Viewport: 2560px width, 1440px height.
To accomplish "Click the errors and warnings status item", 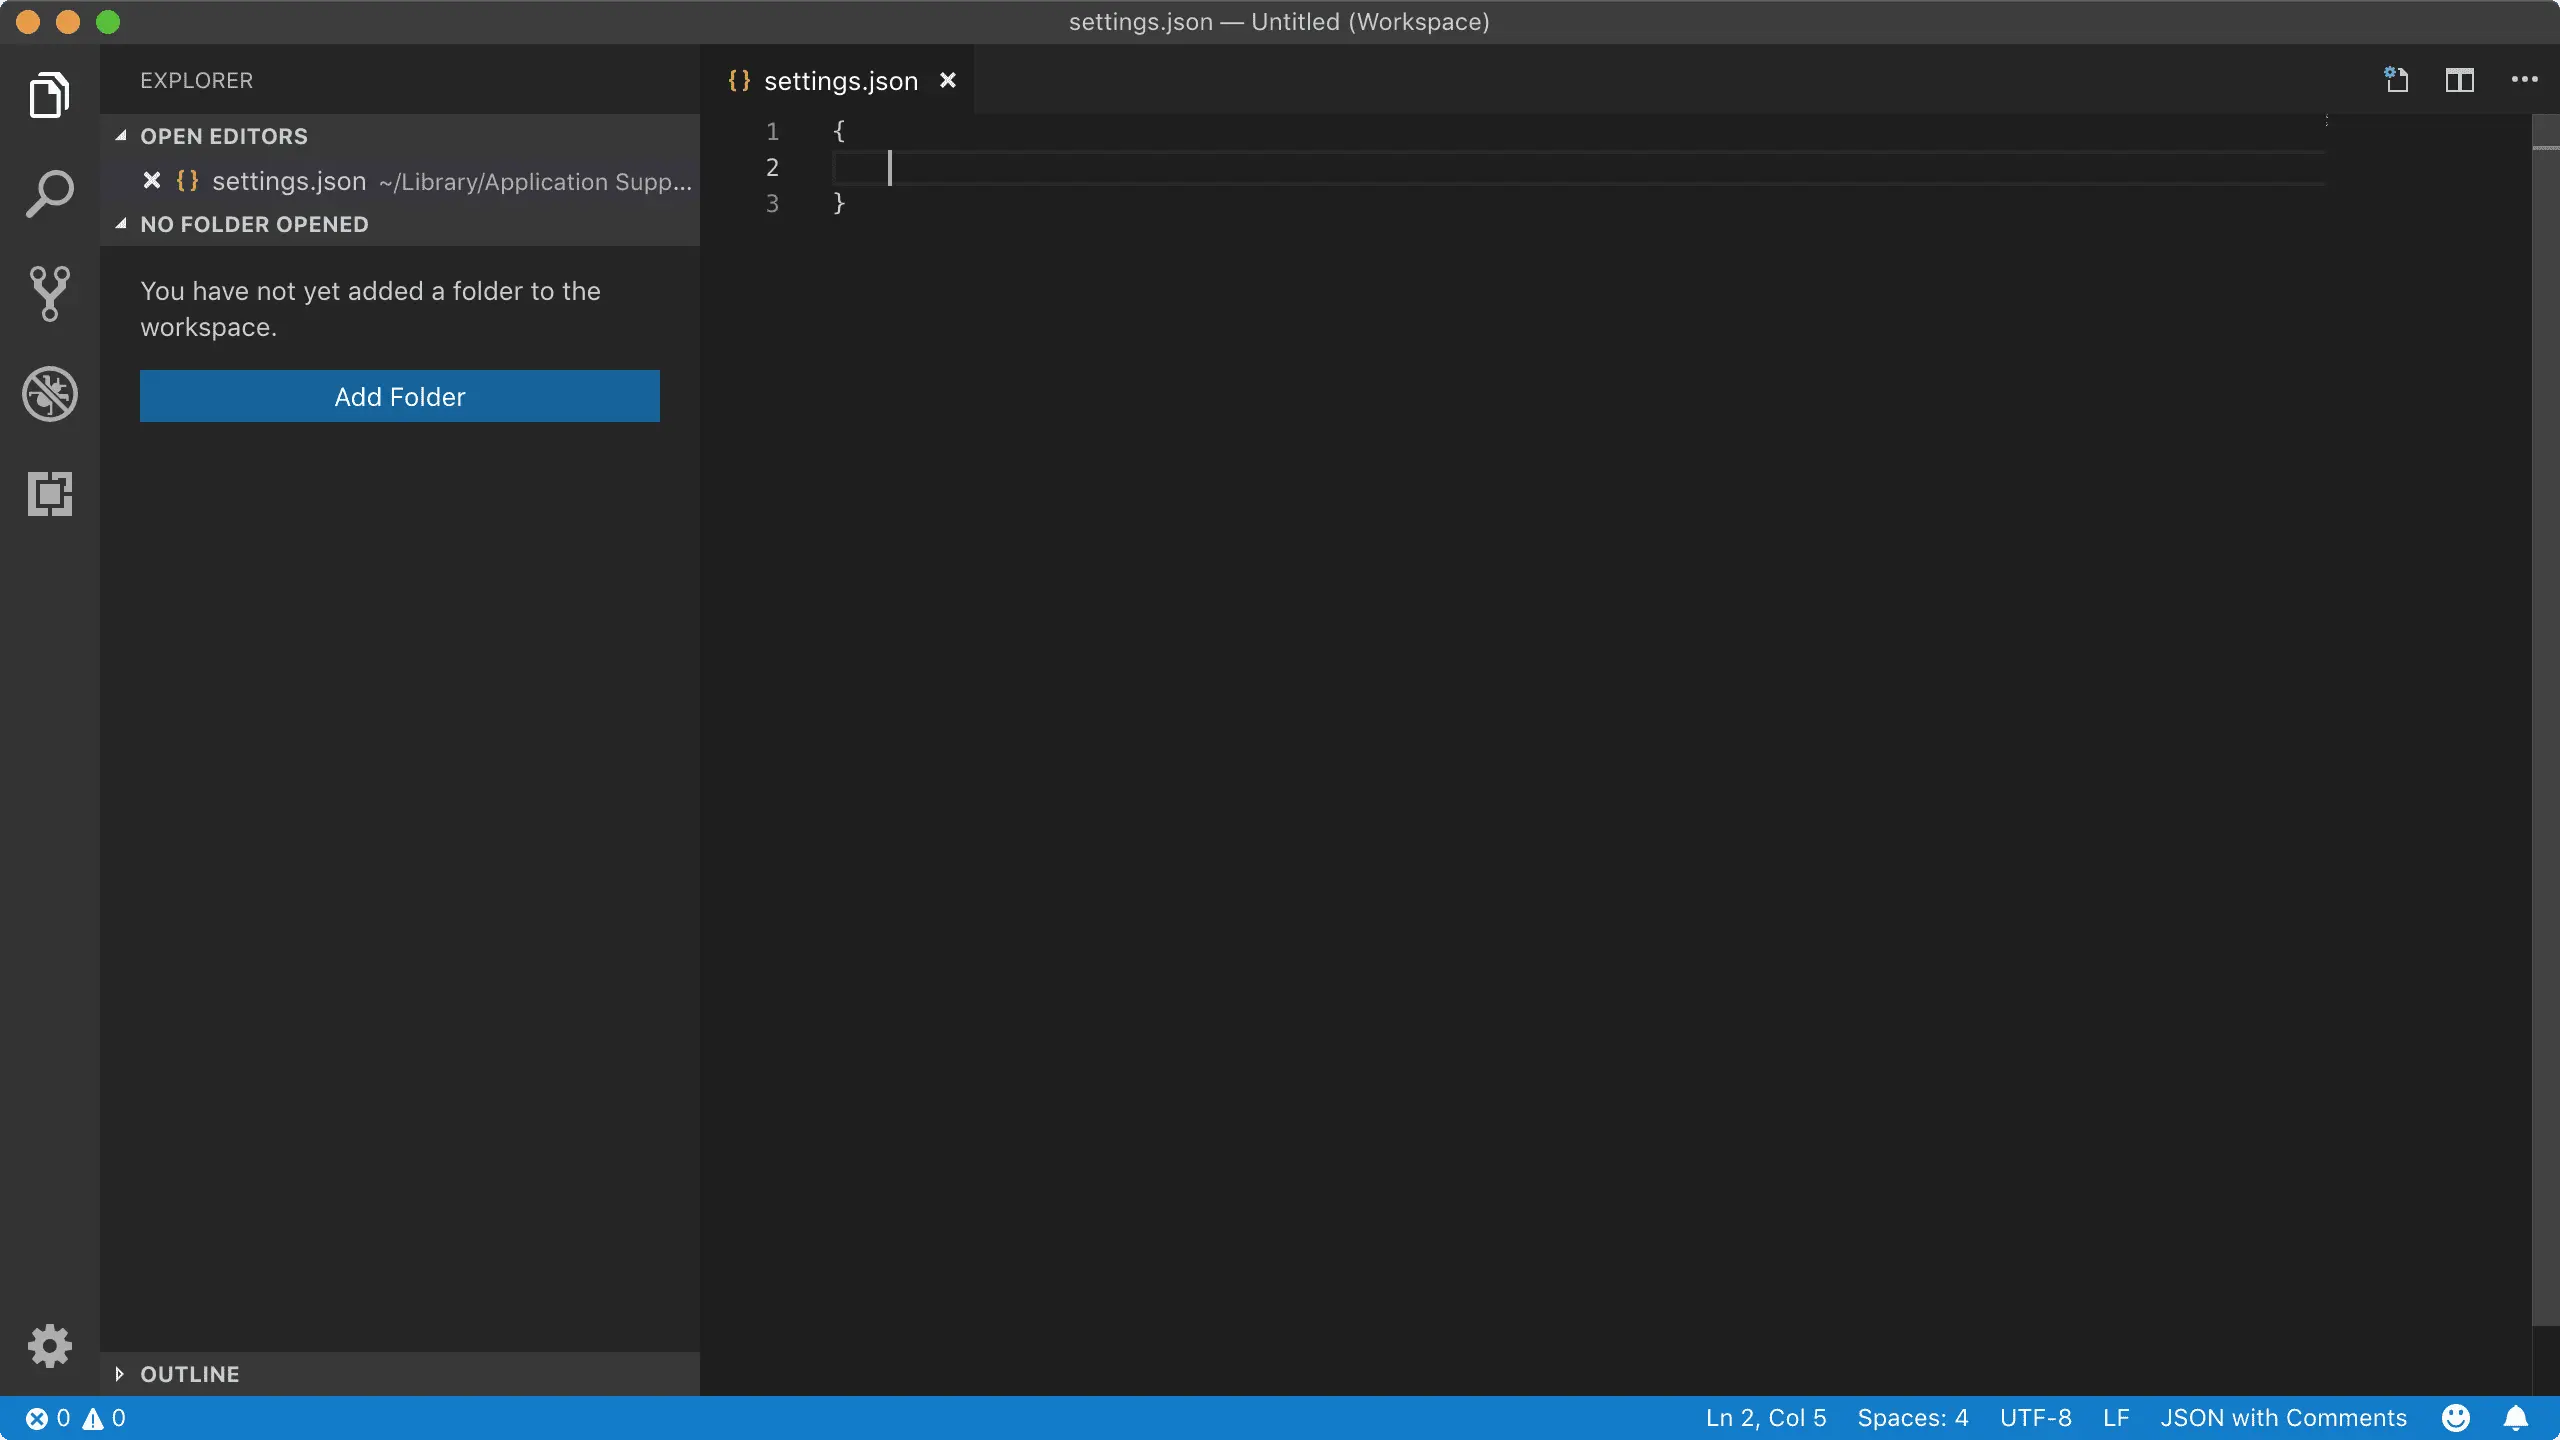I will pos(76,1418).
